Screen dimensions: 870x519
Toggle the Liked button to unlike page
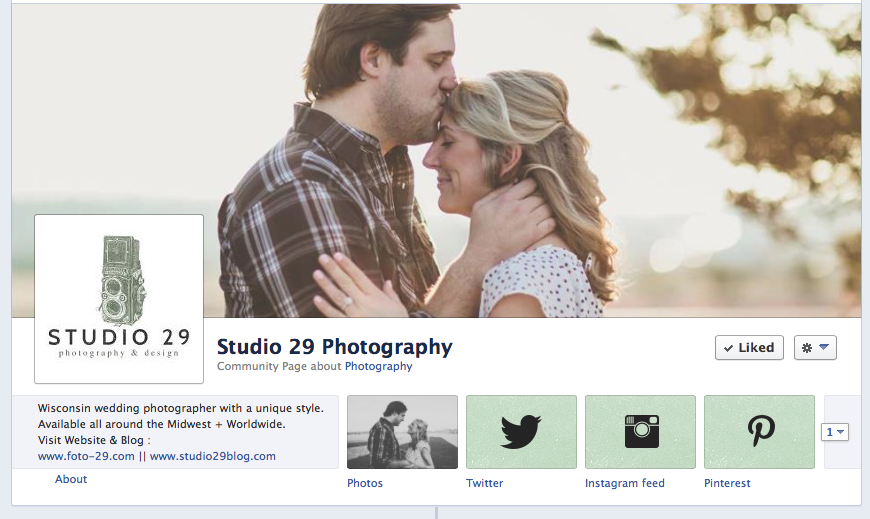click(x=749, y=348)
